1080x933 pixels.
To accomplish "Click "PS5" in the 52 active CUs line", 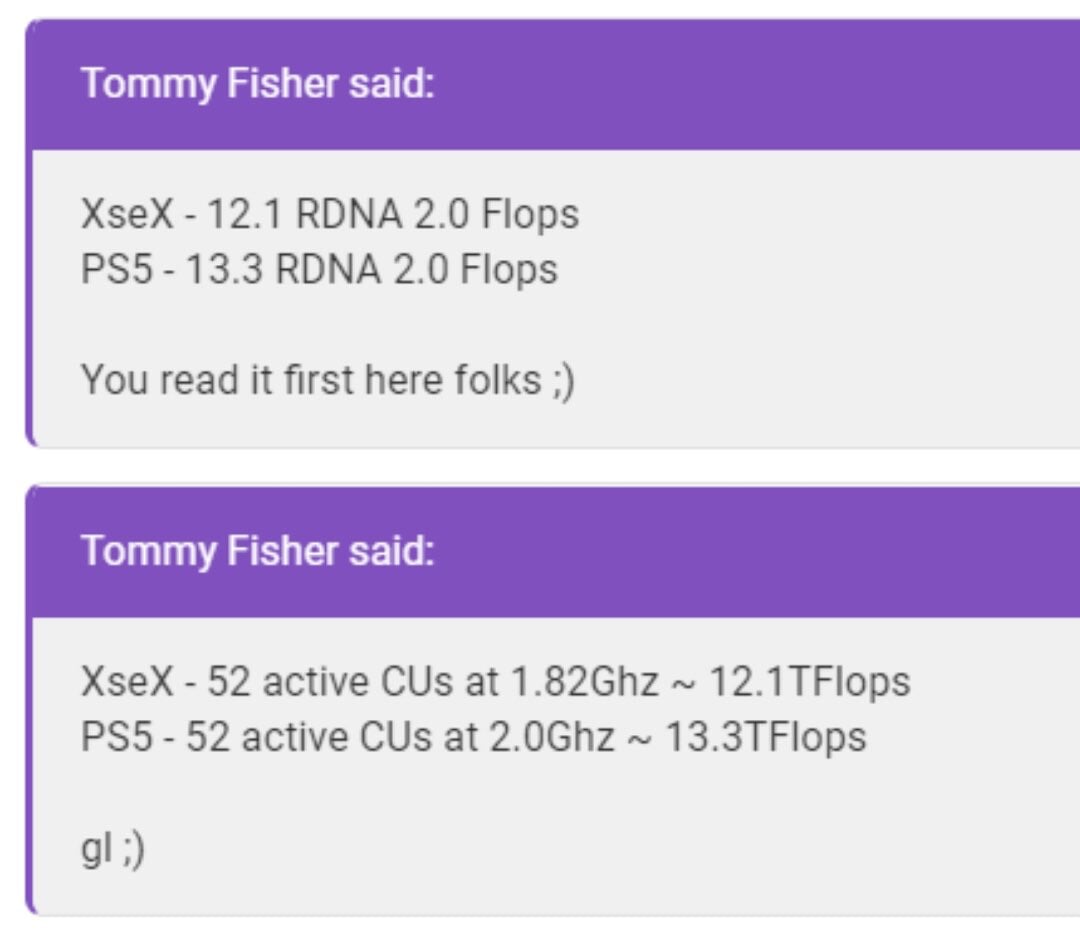I will [x=116, y=737].
